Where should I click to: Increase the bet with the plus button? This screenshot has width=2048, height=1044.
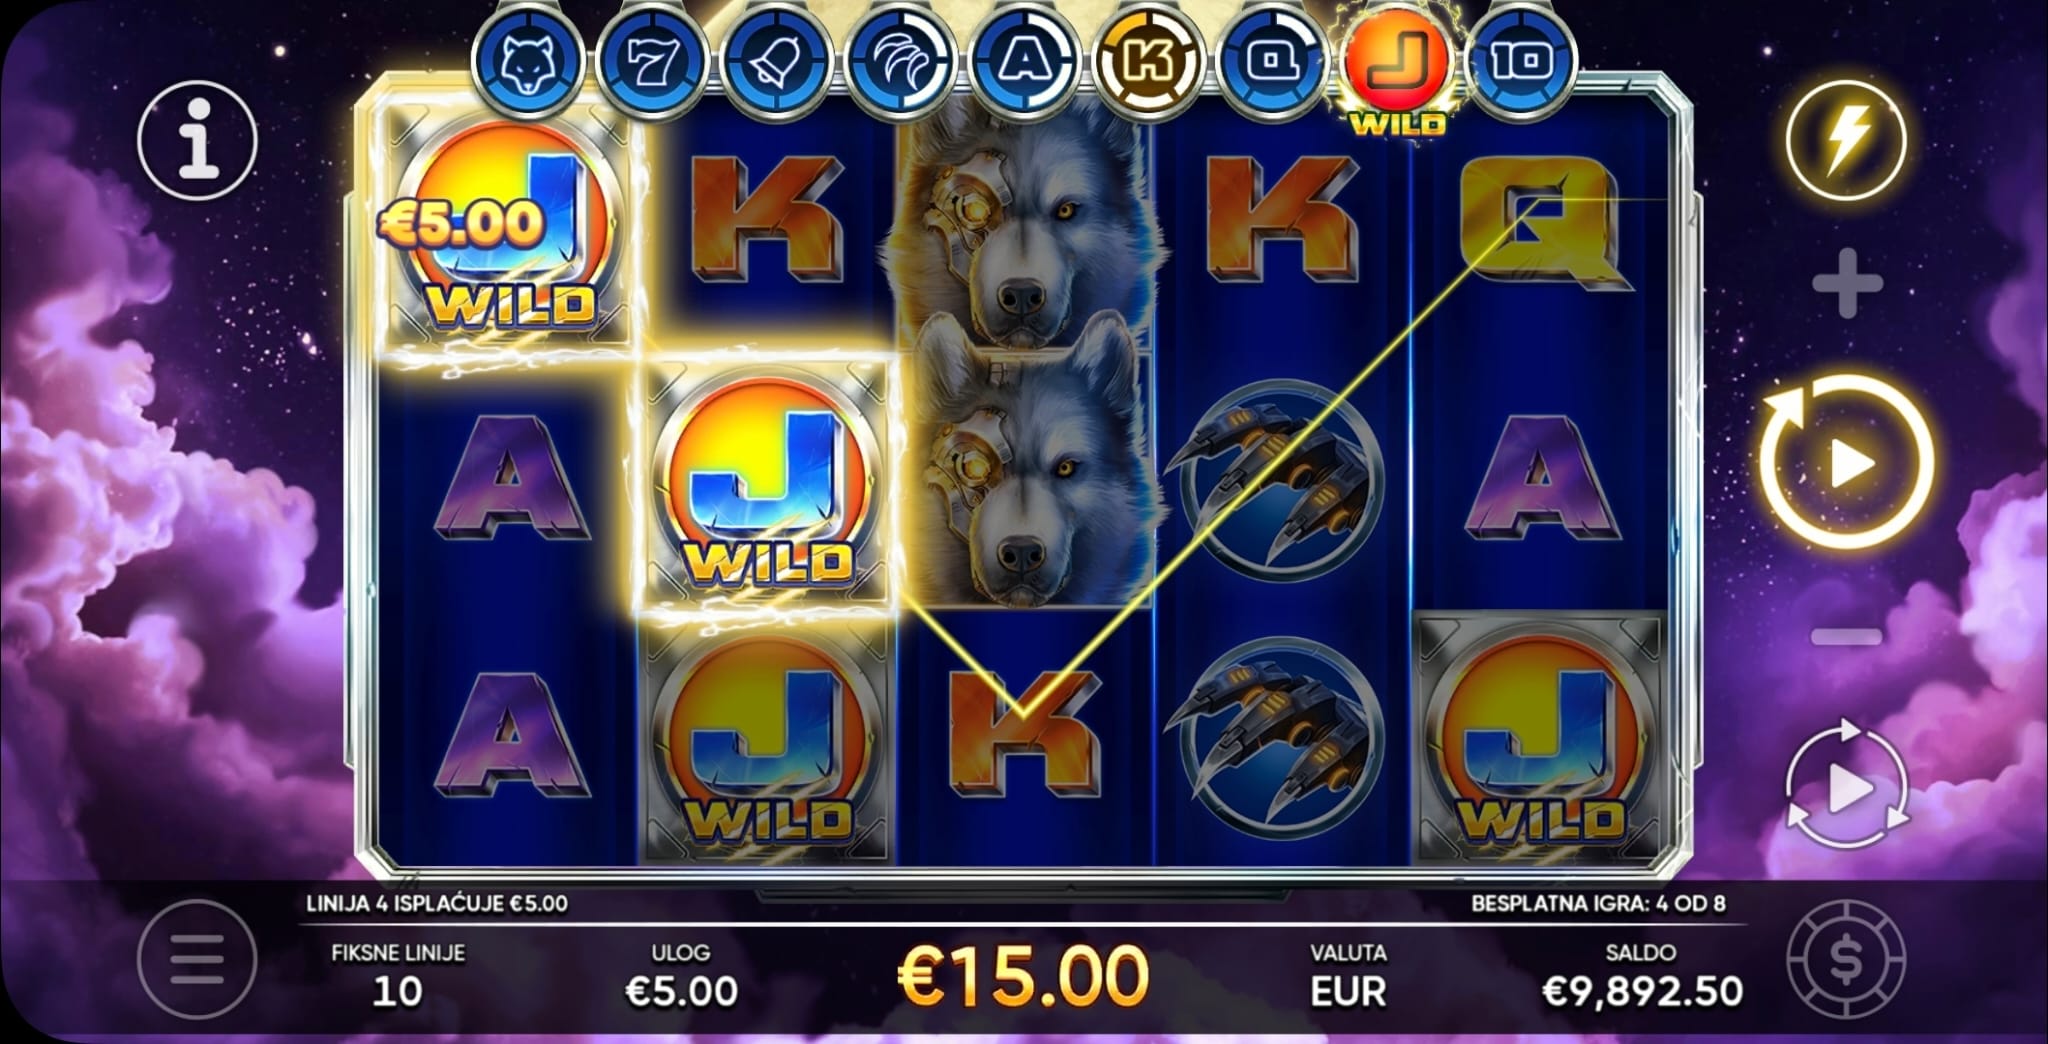click(x=1847, y=284)
